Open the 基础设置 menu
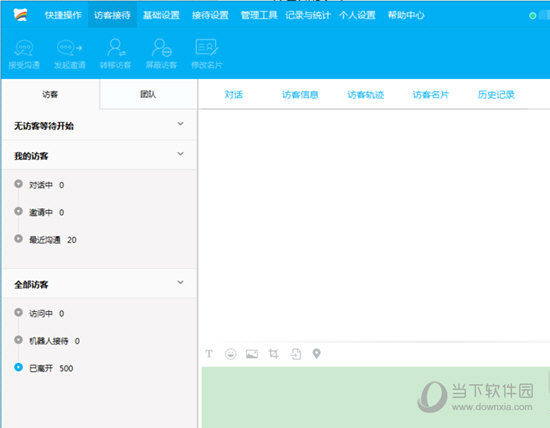The width and height of the screenshot is (550, 428). [161, 15]
